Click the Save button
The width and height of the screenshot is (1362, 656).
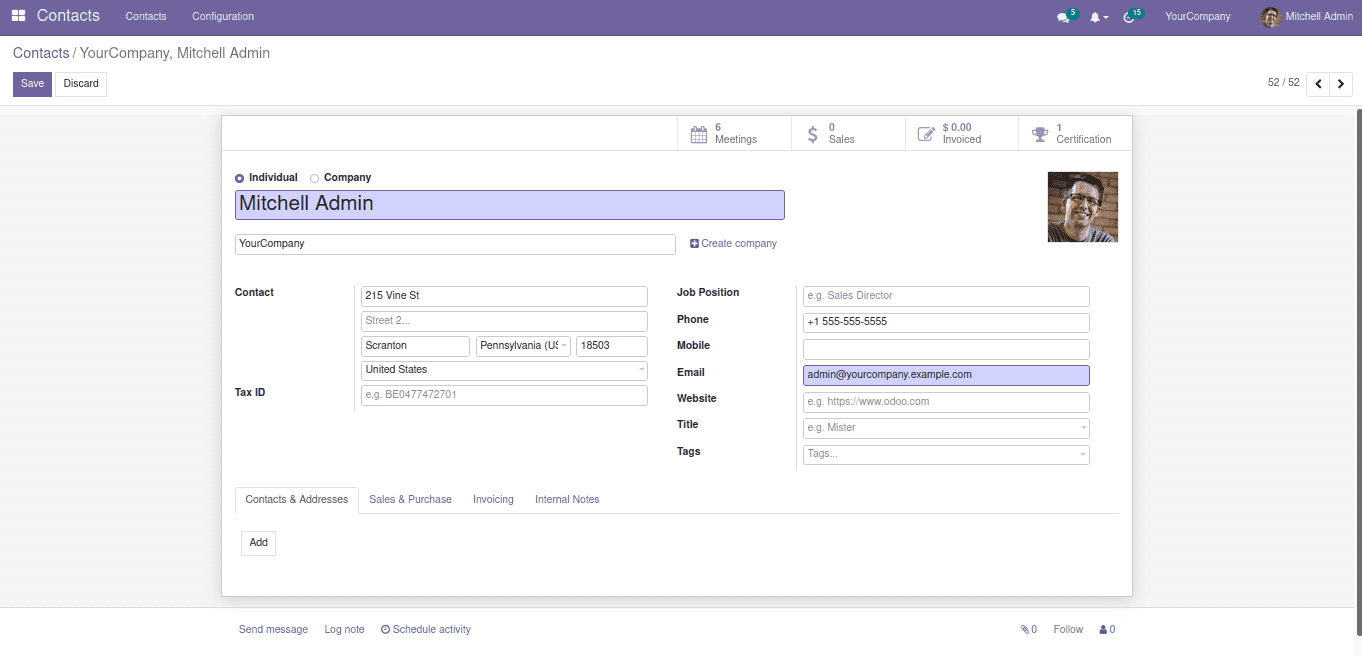[32, 84]
